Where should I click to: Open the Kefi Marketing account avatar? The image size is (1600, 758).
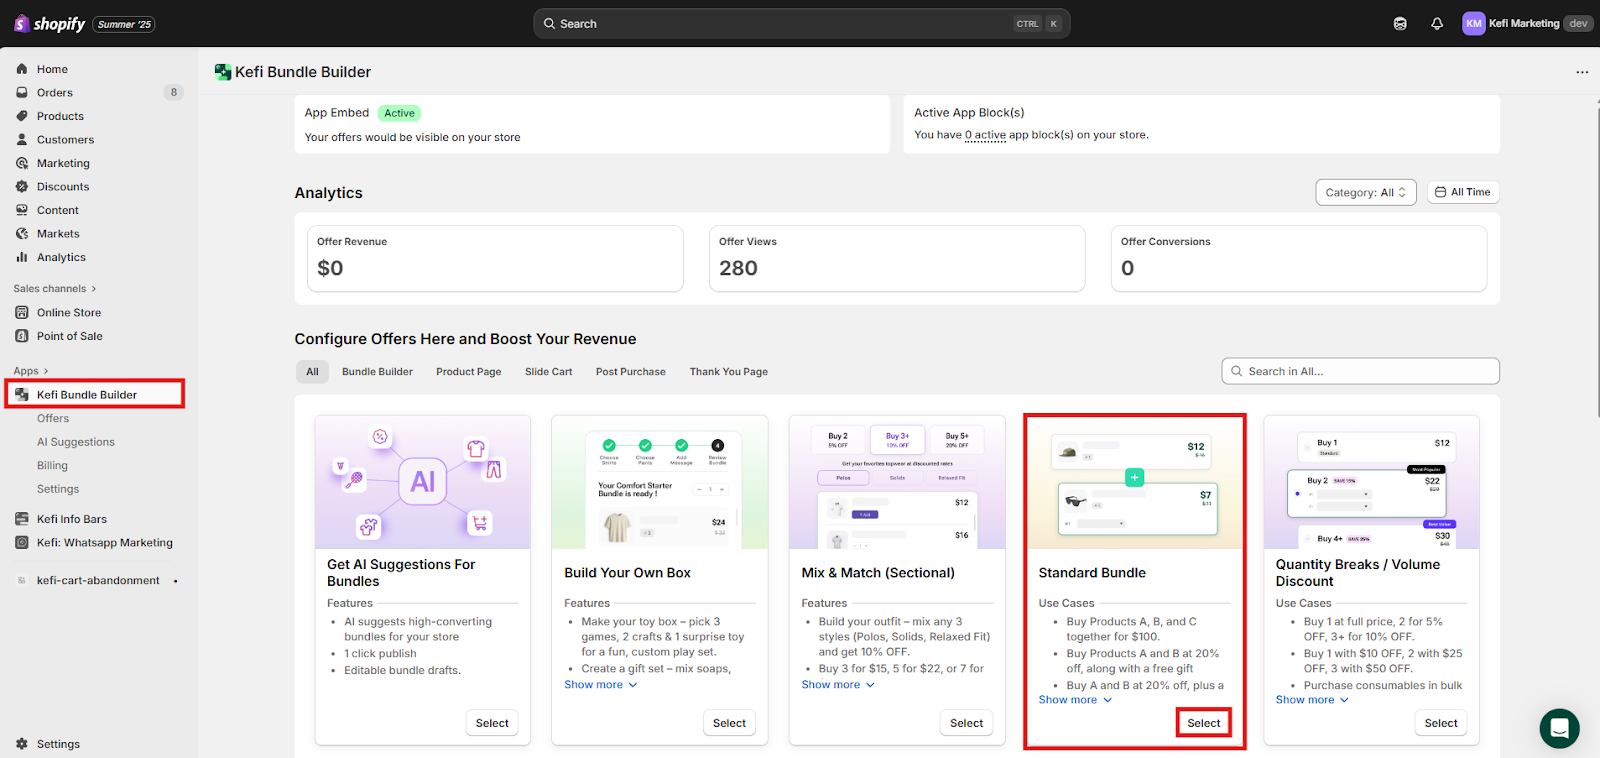point(1473,24)
